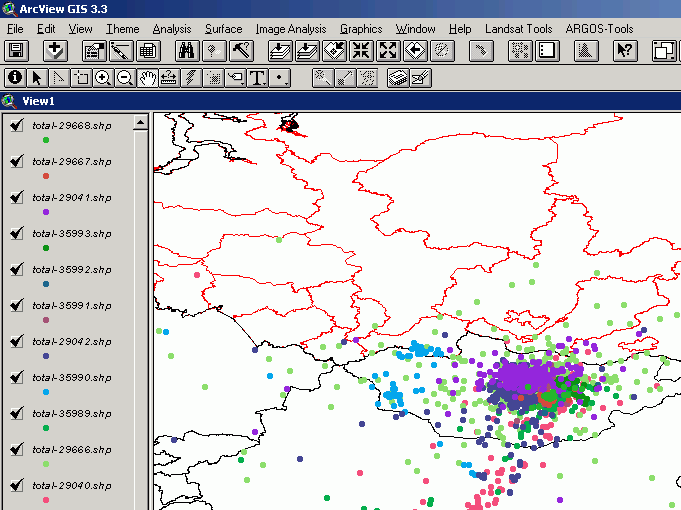This screenshot has width=681, height=510.
Task: Select the Text tool
Action: pos(257,77)
